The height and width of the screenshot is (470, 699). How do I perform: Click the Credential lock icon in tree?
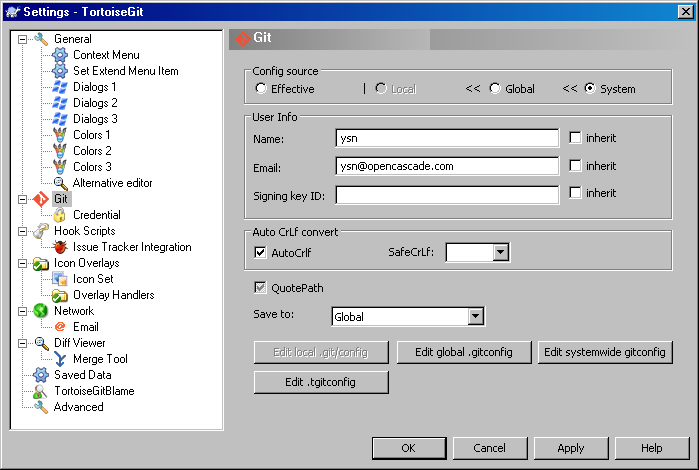pos(59,215)
